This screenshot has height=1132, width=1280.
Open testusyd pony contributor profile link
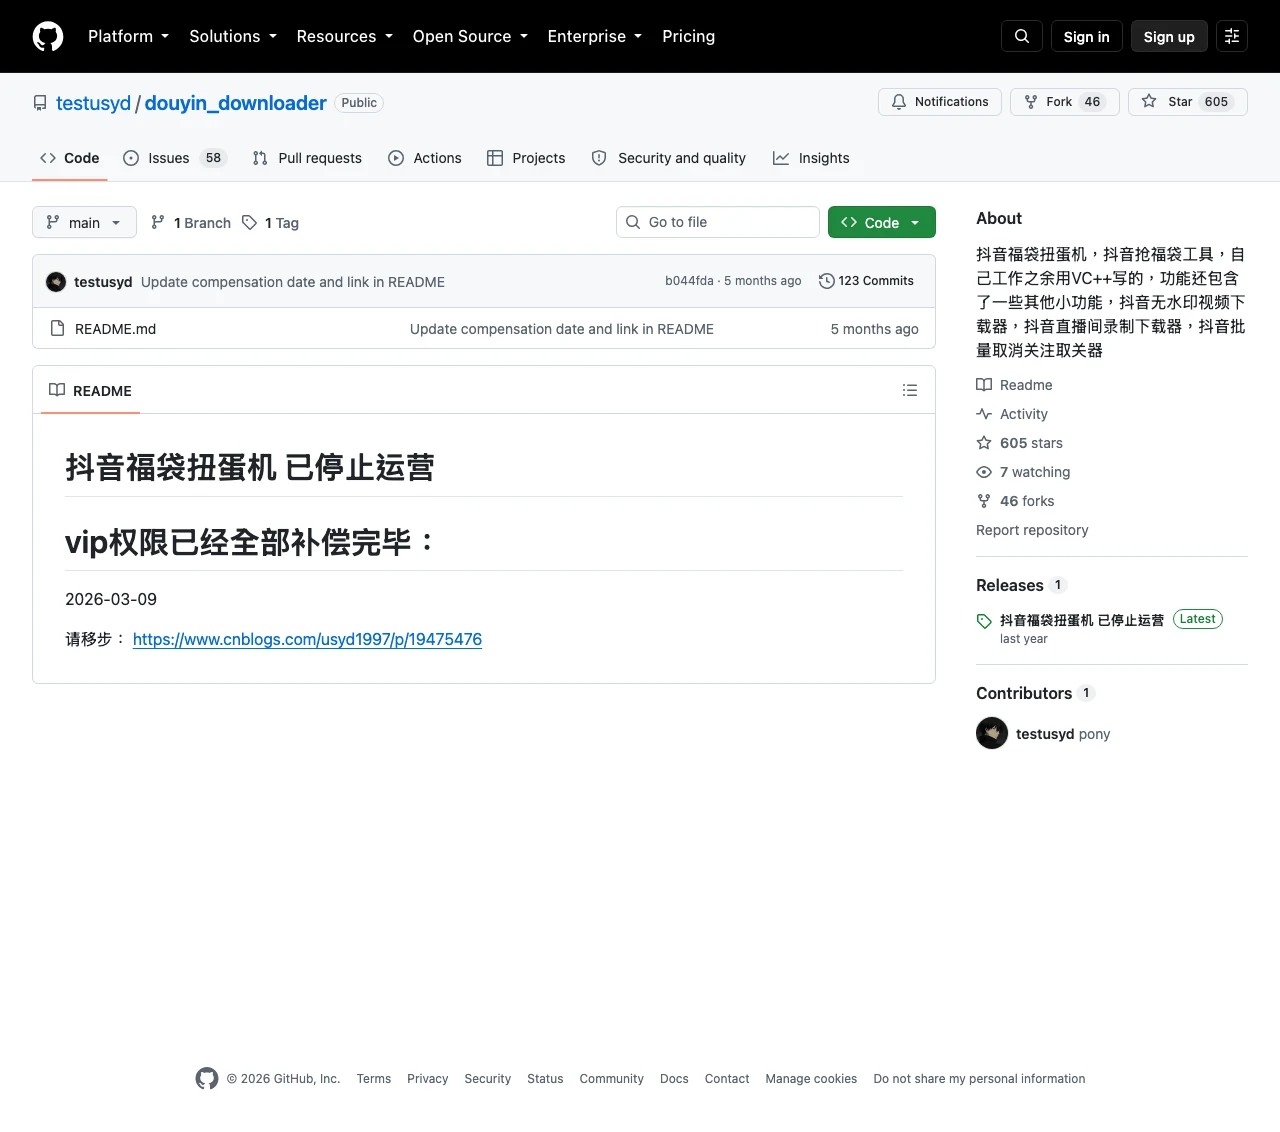pyautogui.click(x=1063, y=734)
